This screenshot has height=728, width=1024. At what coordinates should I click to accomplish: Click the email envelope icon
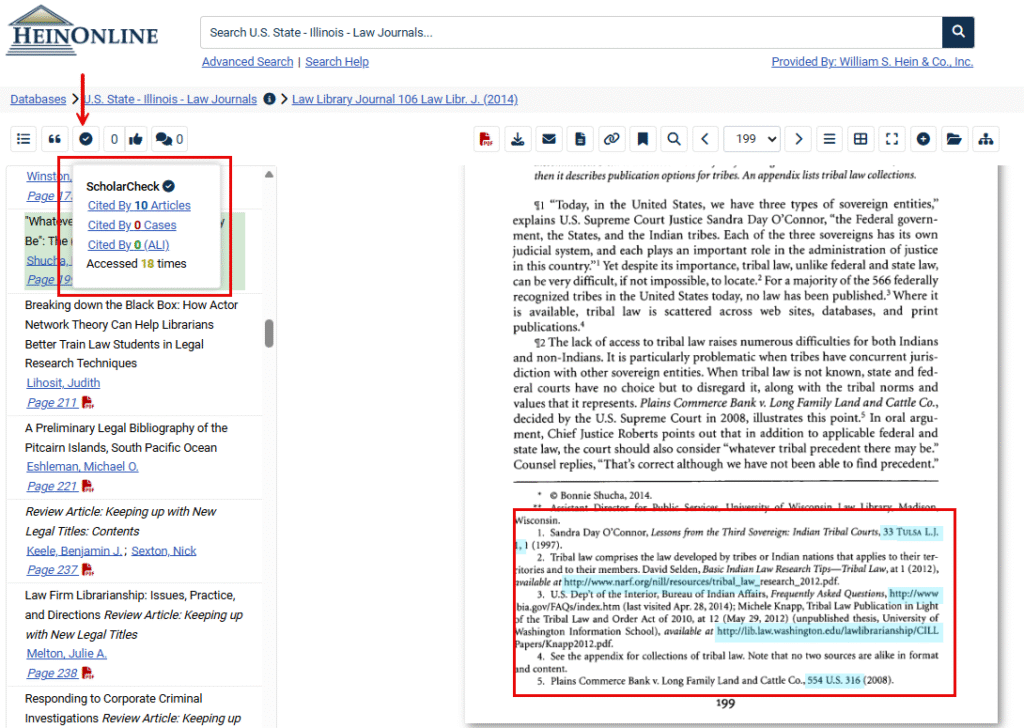click(549, 139)
